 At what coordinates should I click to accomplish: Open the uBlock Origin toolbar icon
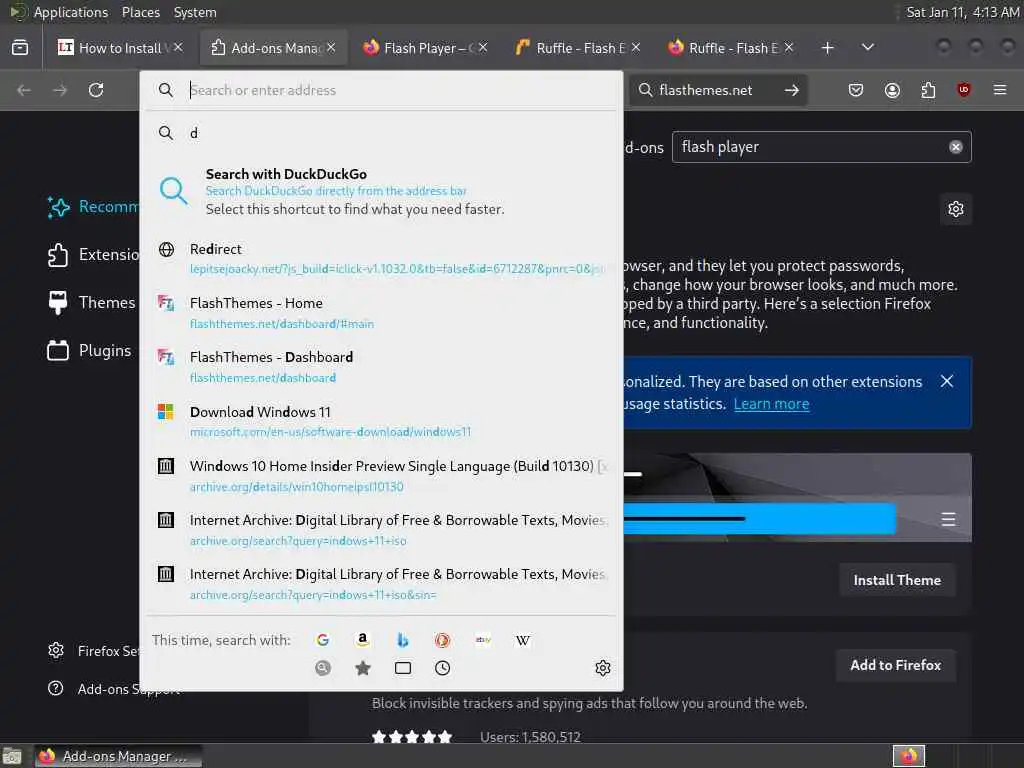[964, 89]
